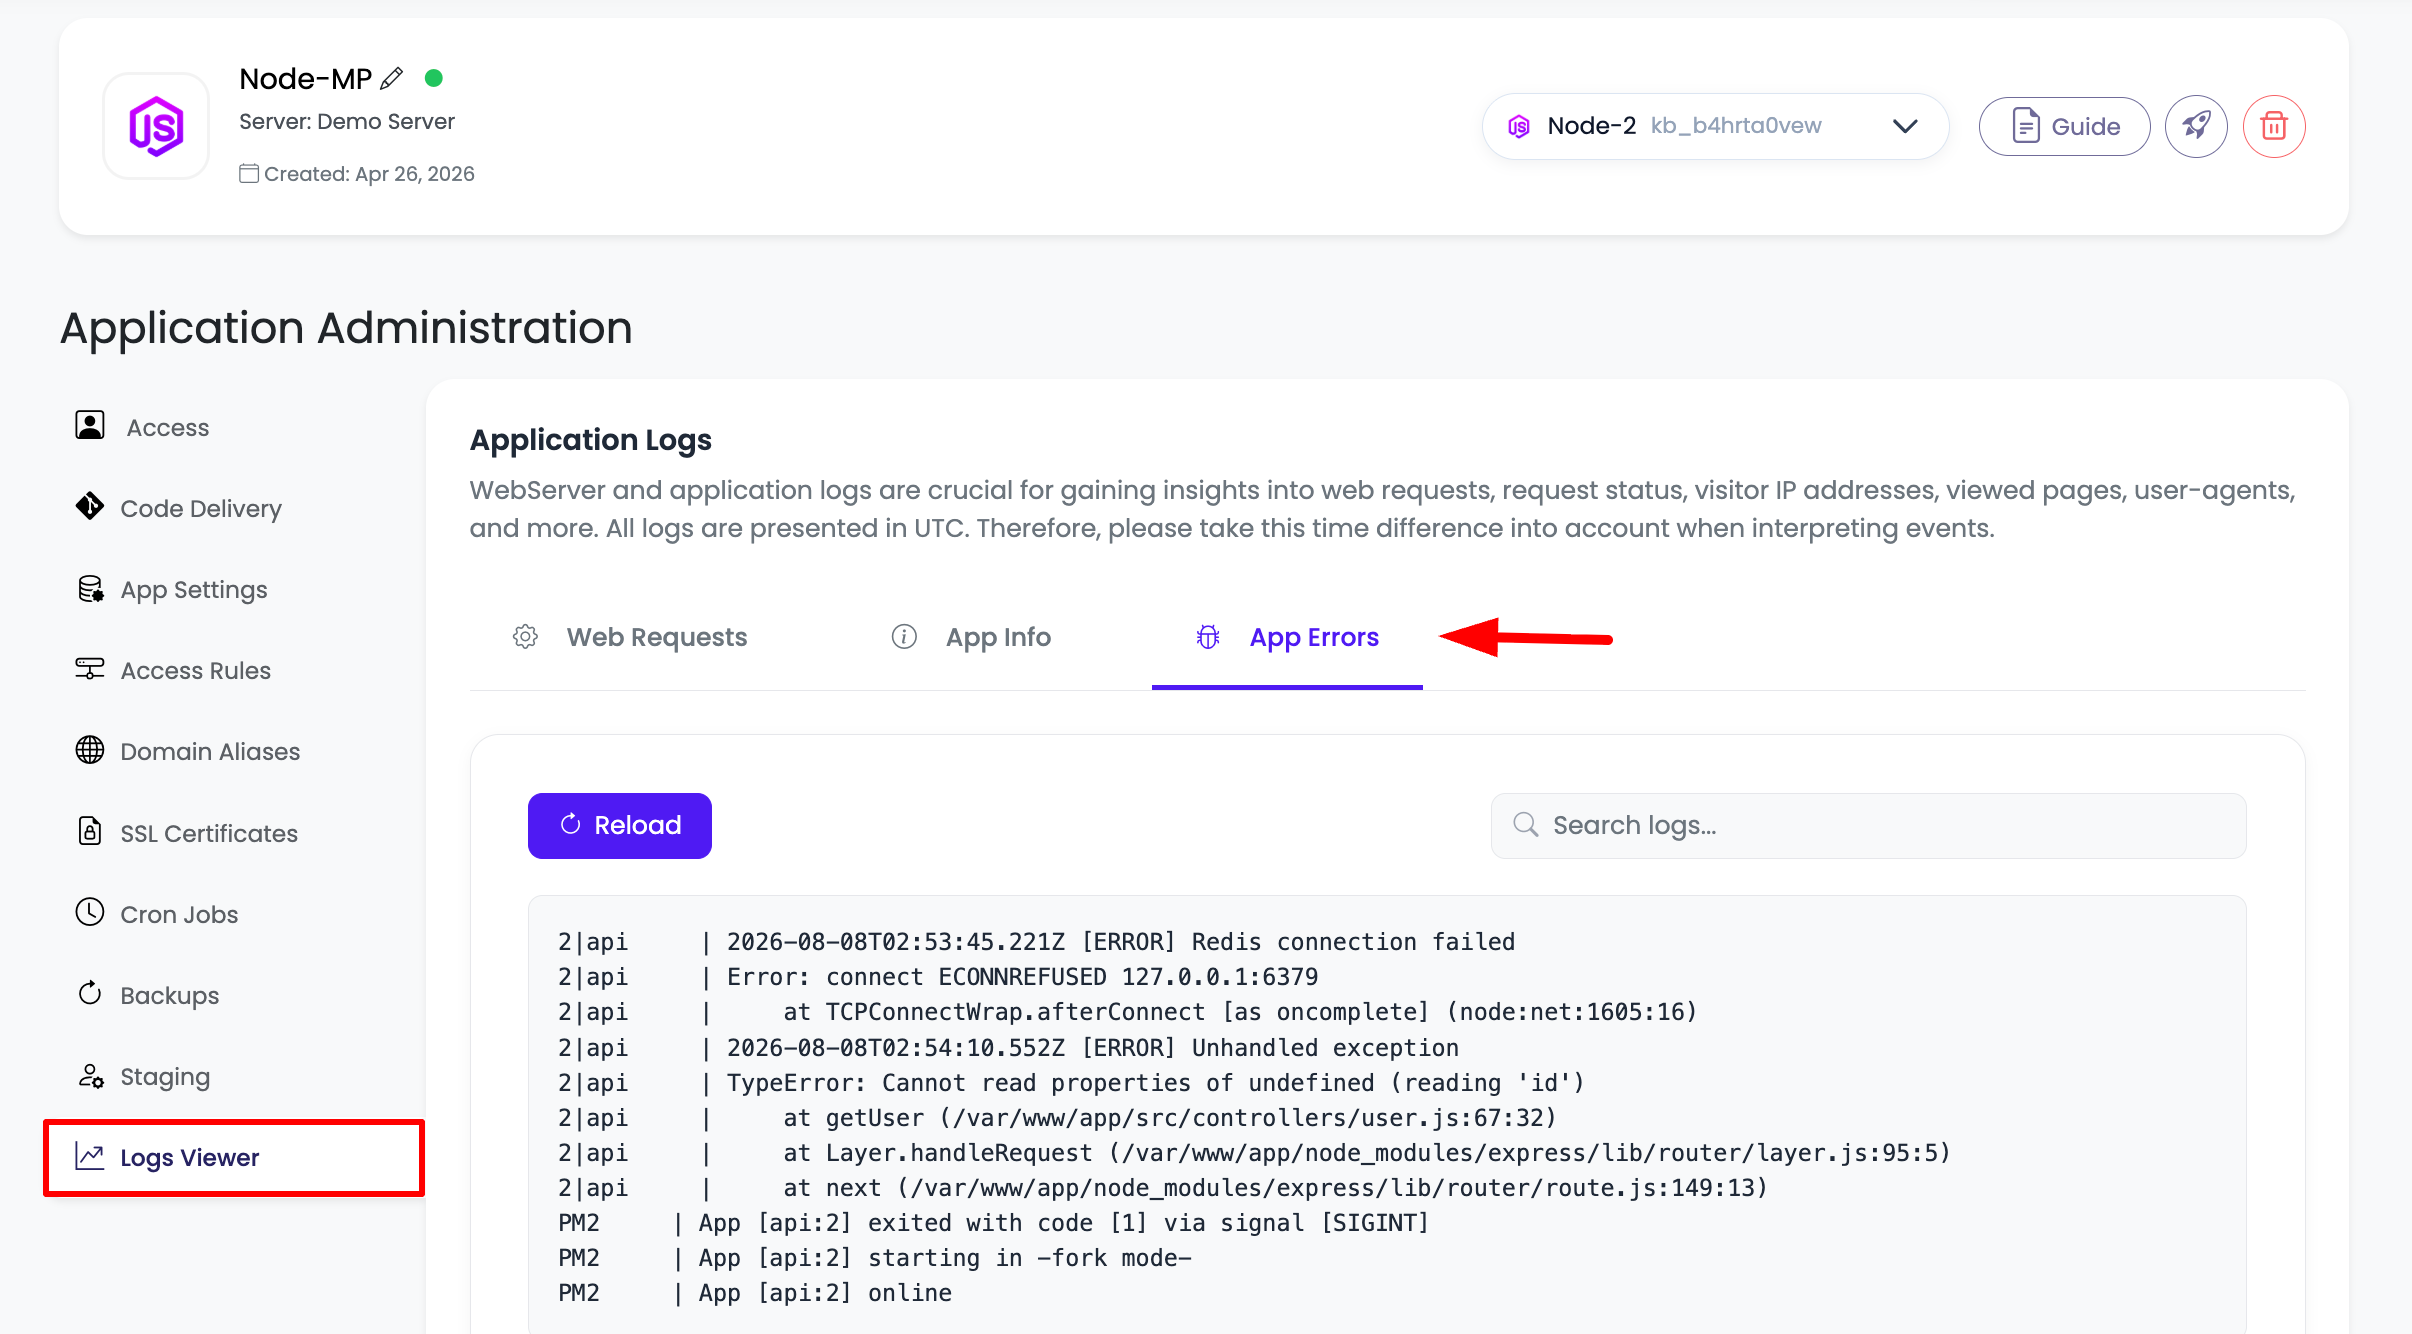
Task: Click 'exited with code [1]' PM2 line
Action: (x=994, y=1223)
